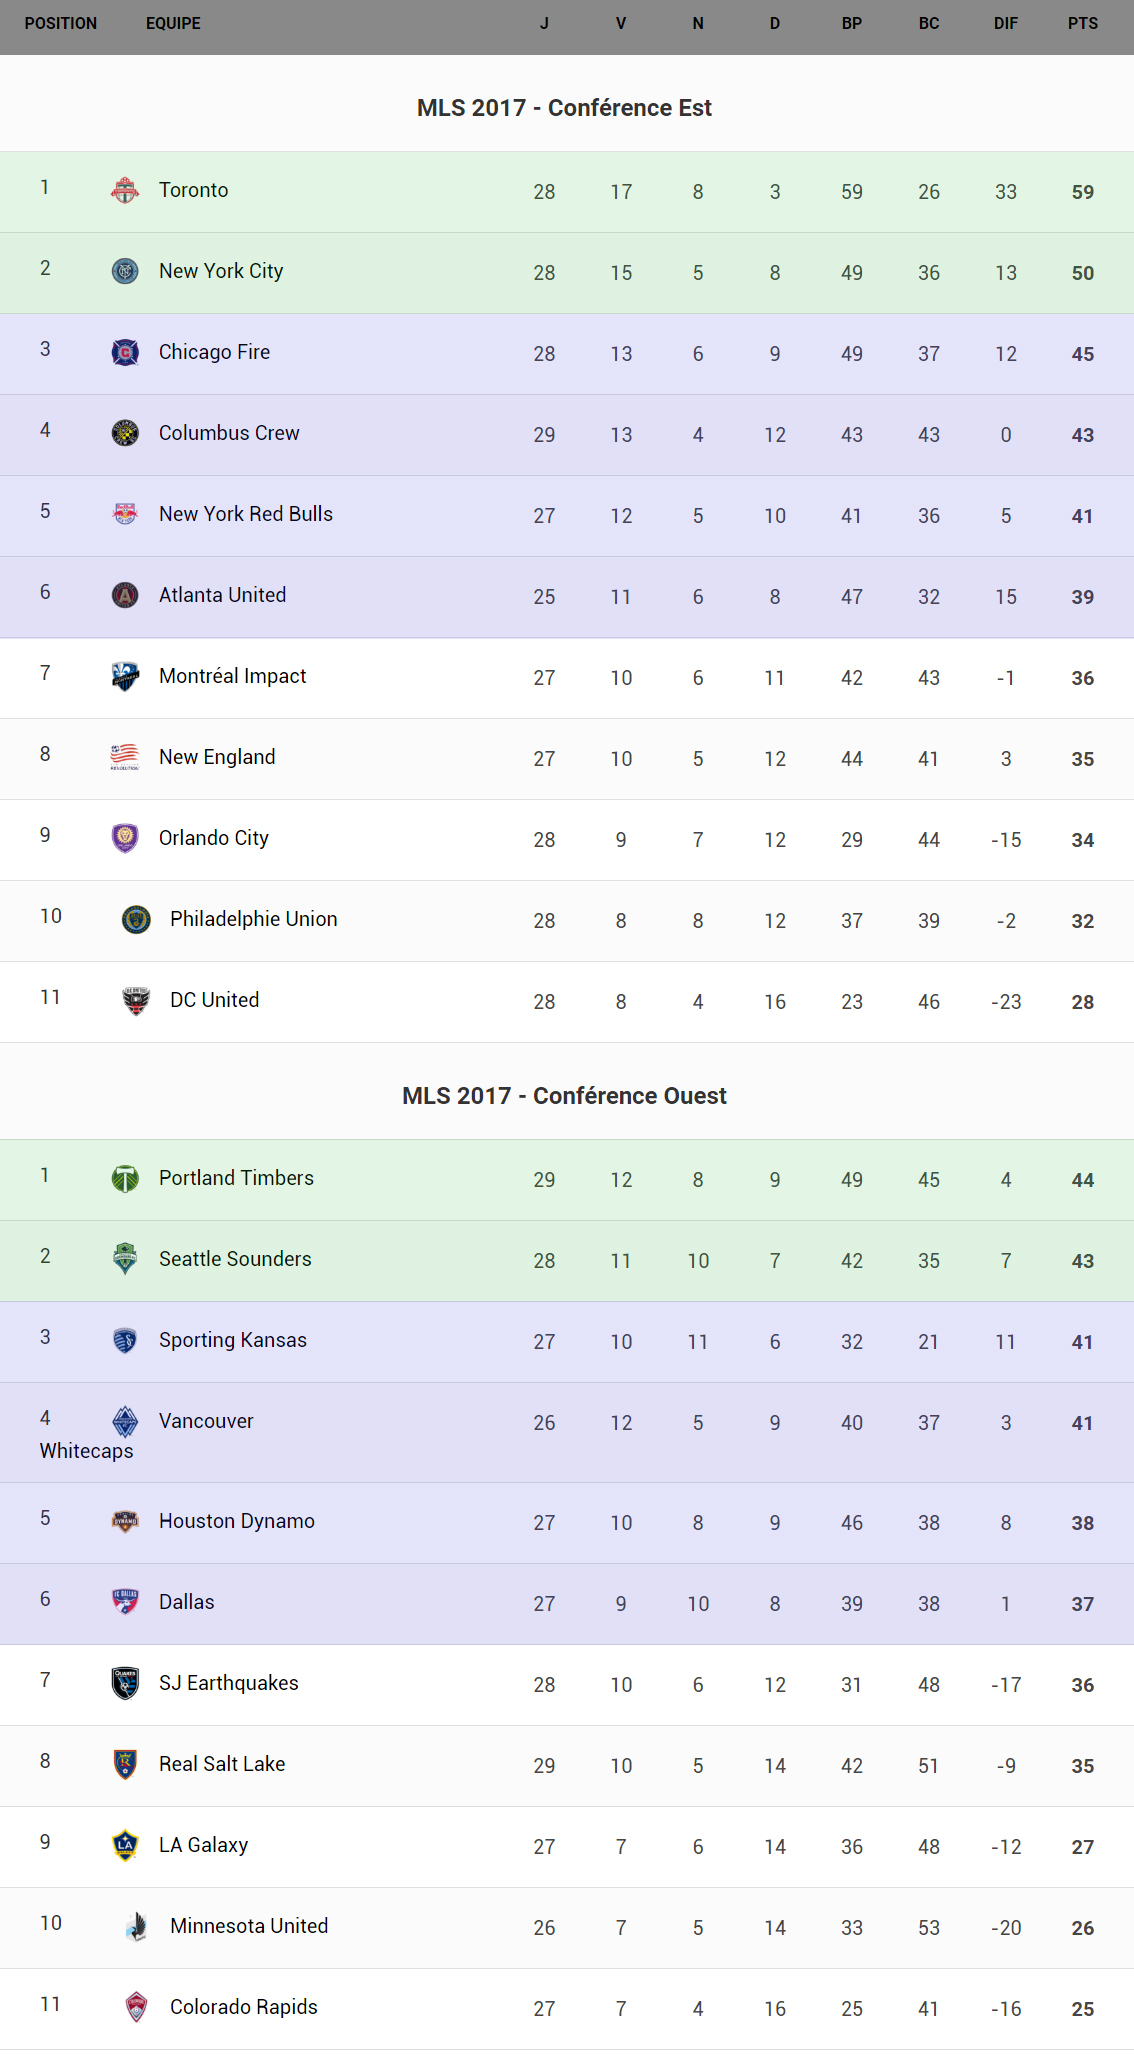Image resolution: width=1134 pixels, height=2062 pixels.
Task: Click the PTS column header
Action: pyautogui.click(x=1082, y=23)
